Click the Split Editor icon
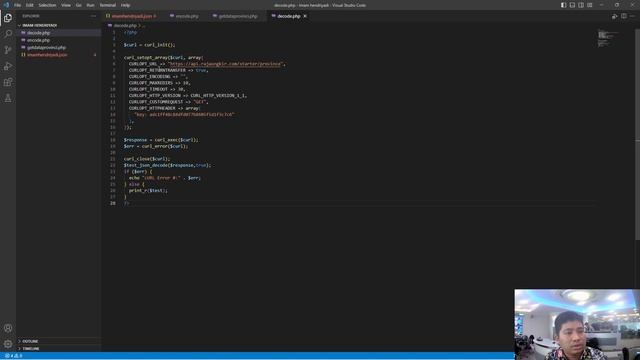Viewport: 640px width, 360px height. [x=624, y=16]
